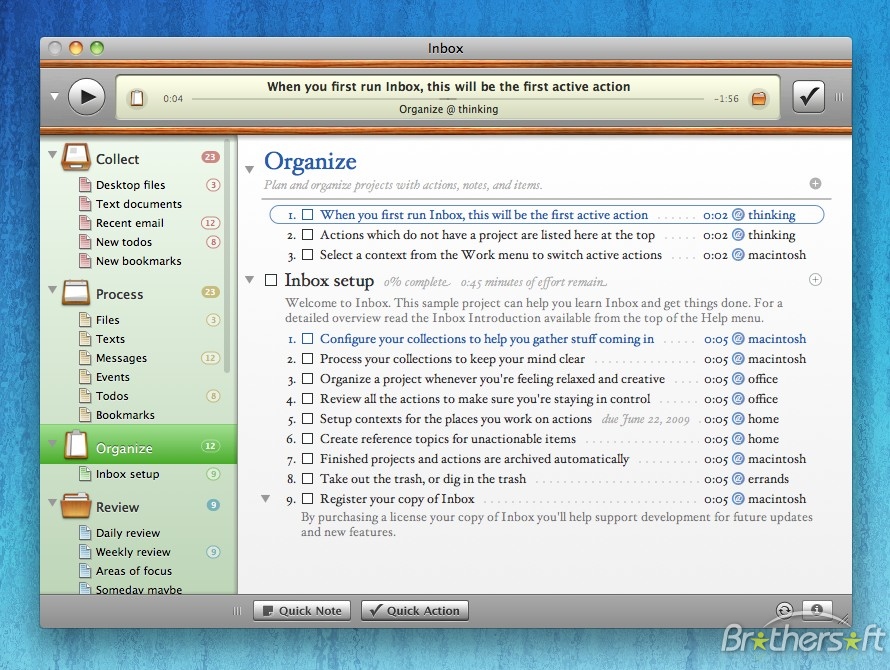Mark the active action done with checkmark button
The width and height of the screenshot is (890, 670).
(x=808, y=97)
